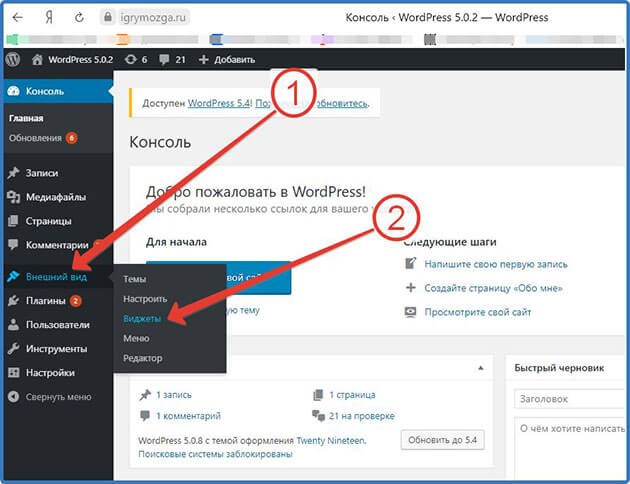The image size is (630, 484).
Task: Click the browser back arrow
Action: [17, 17]
